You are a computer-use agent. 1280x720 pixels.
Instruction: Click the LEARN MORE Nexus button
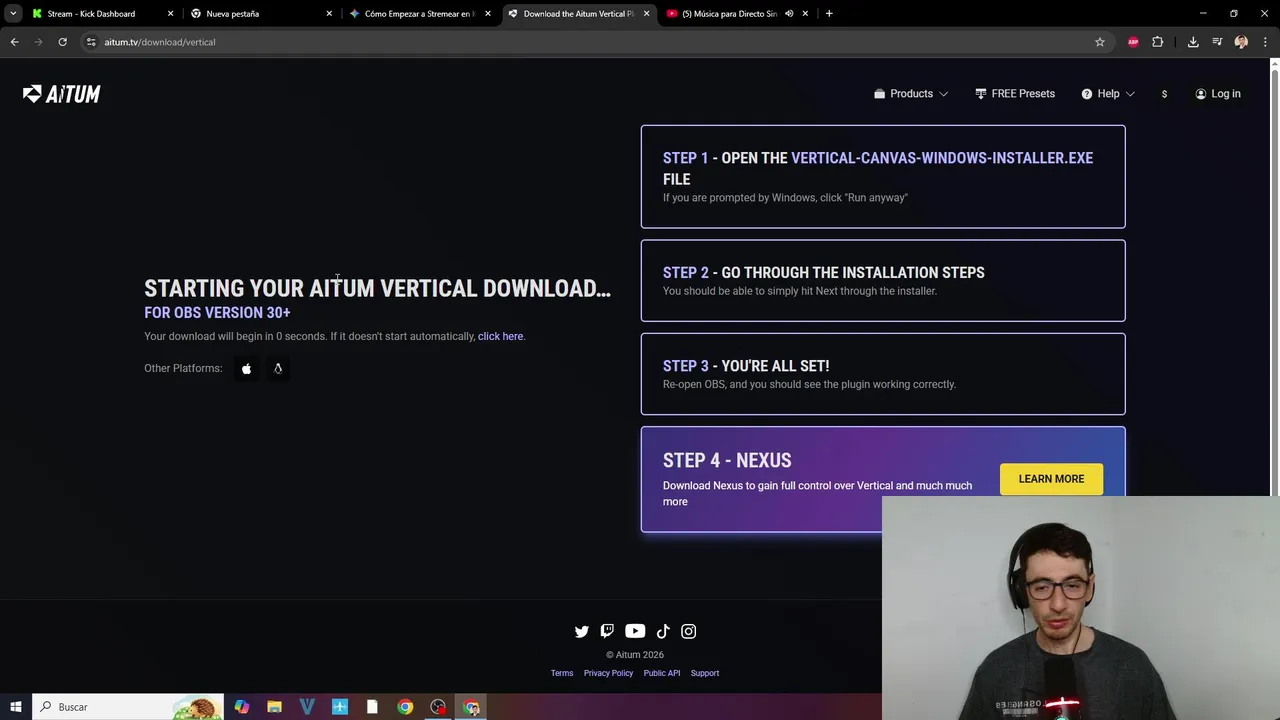(x=1051, y=479)
